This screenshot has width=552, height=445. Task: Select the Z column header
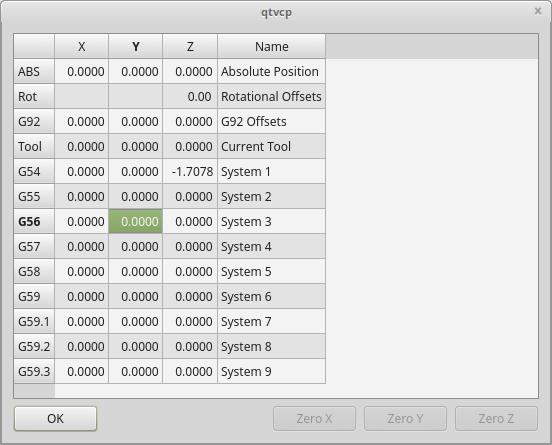(190, 46)
